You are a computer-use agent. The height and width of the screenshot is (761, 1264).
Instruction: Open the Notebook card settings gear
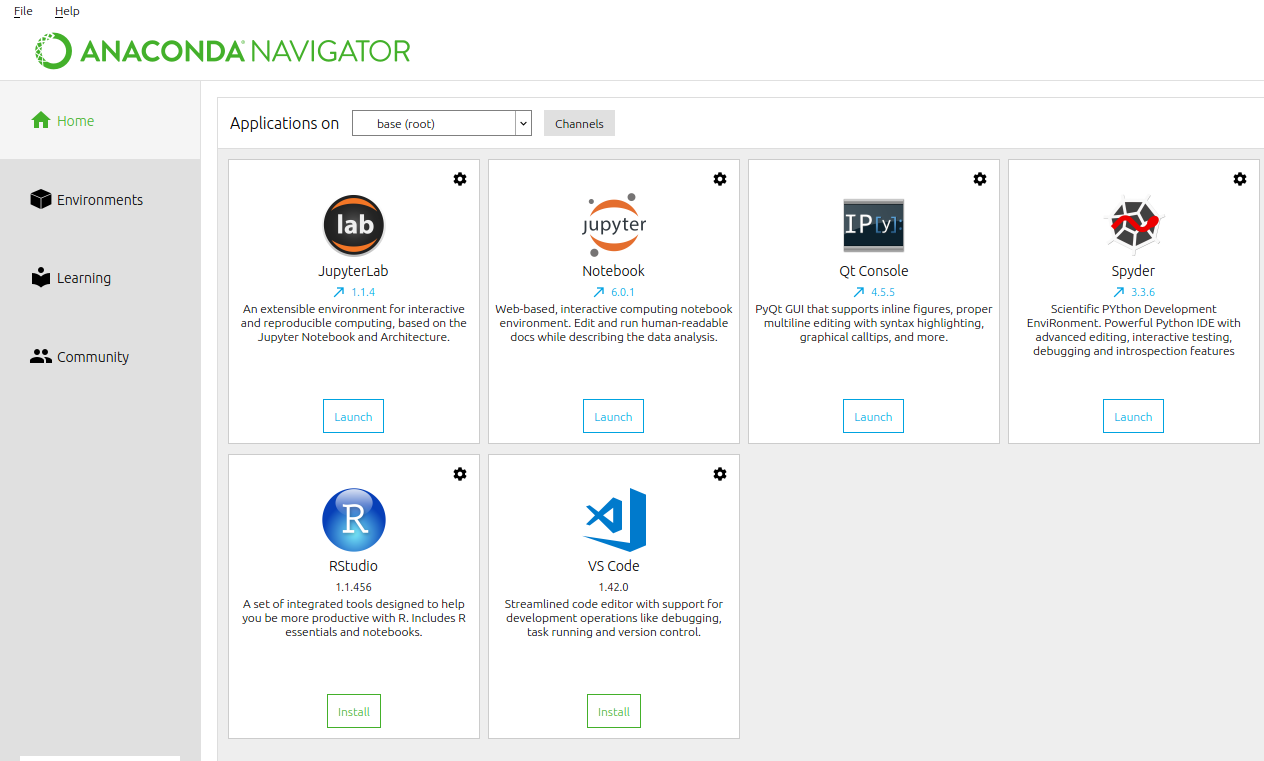click(x=720, y=179)
